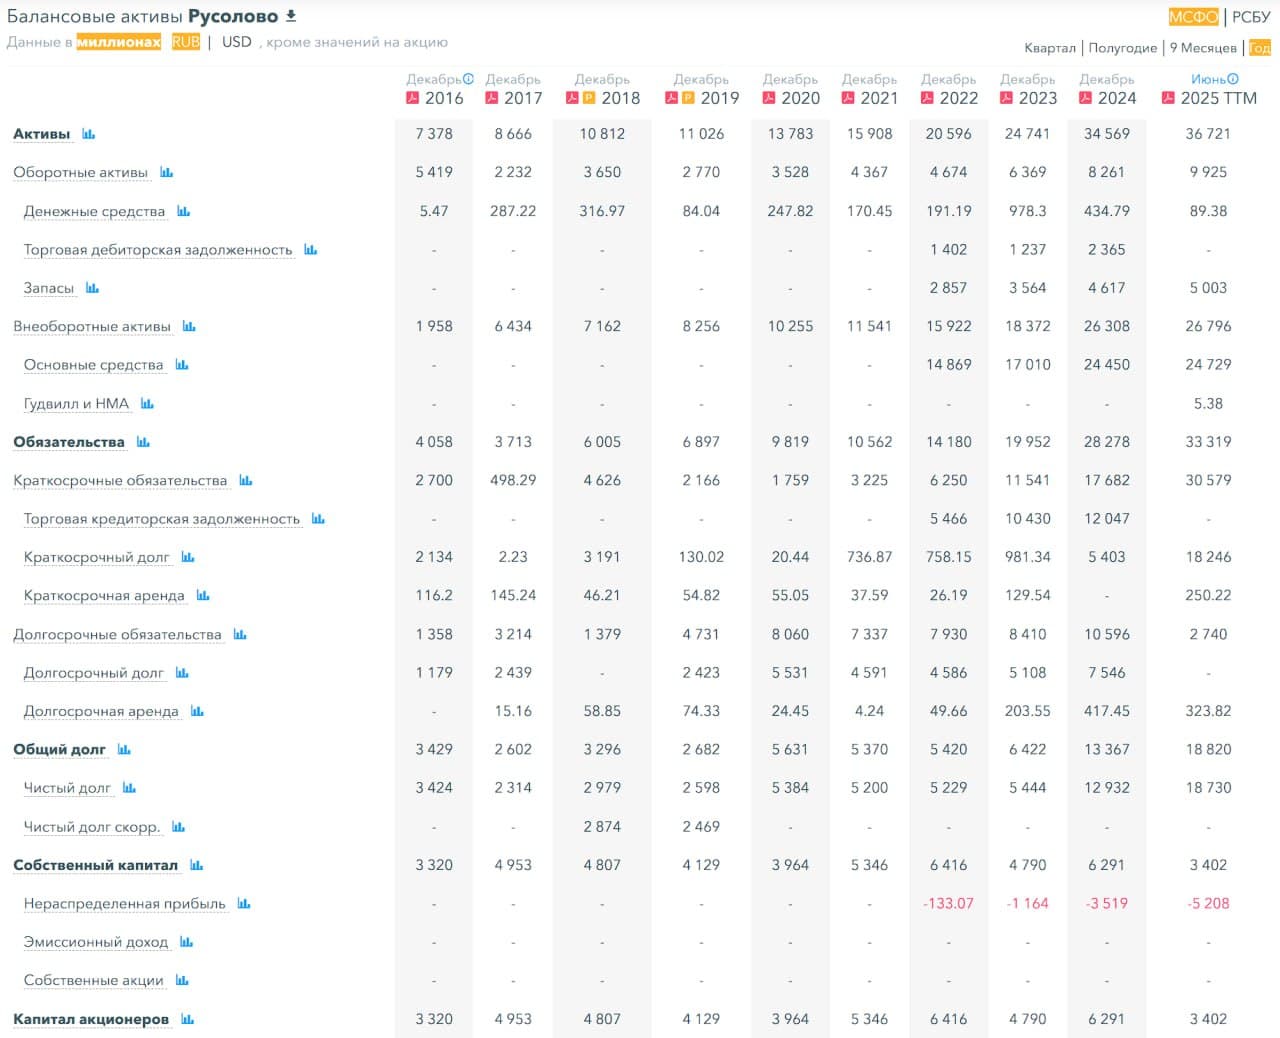Show the chart for Нераспределенная прибыль
This screenshot has width=1280, height=1038.
(x=244, y=904)
